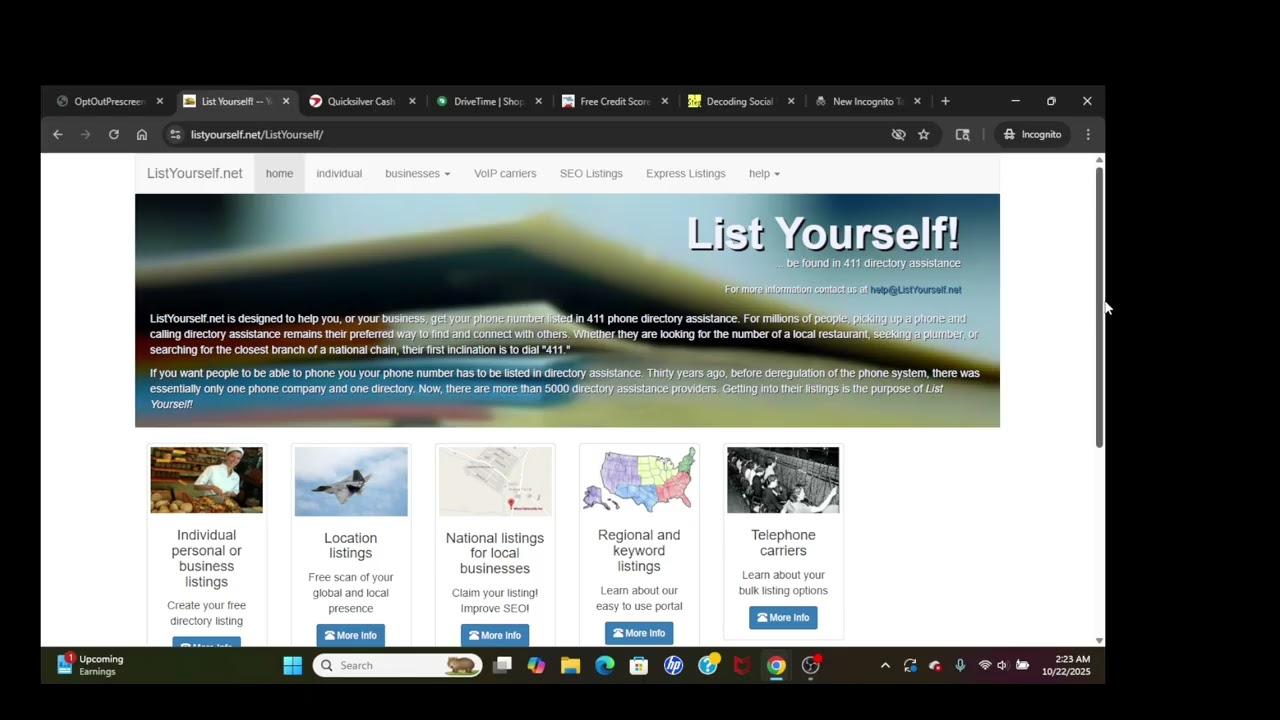Open Microsoft Store from the taskbar

[x=639, y=665]
